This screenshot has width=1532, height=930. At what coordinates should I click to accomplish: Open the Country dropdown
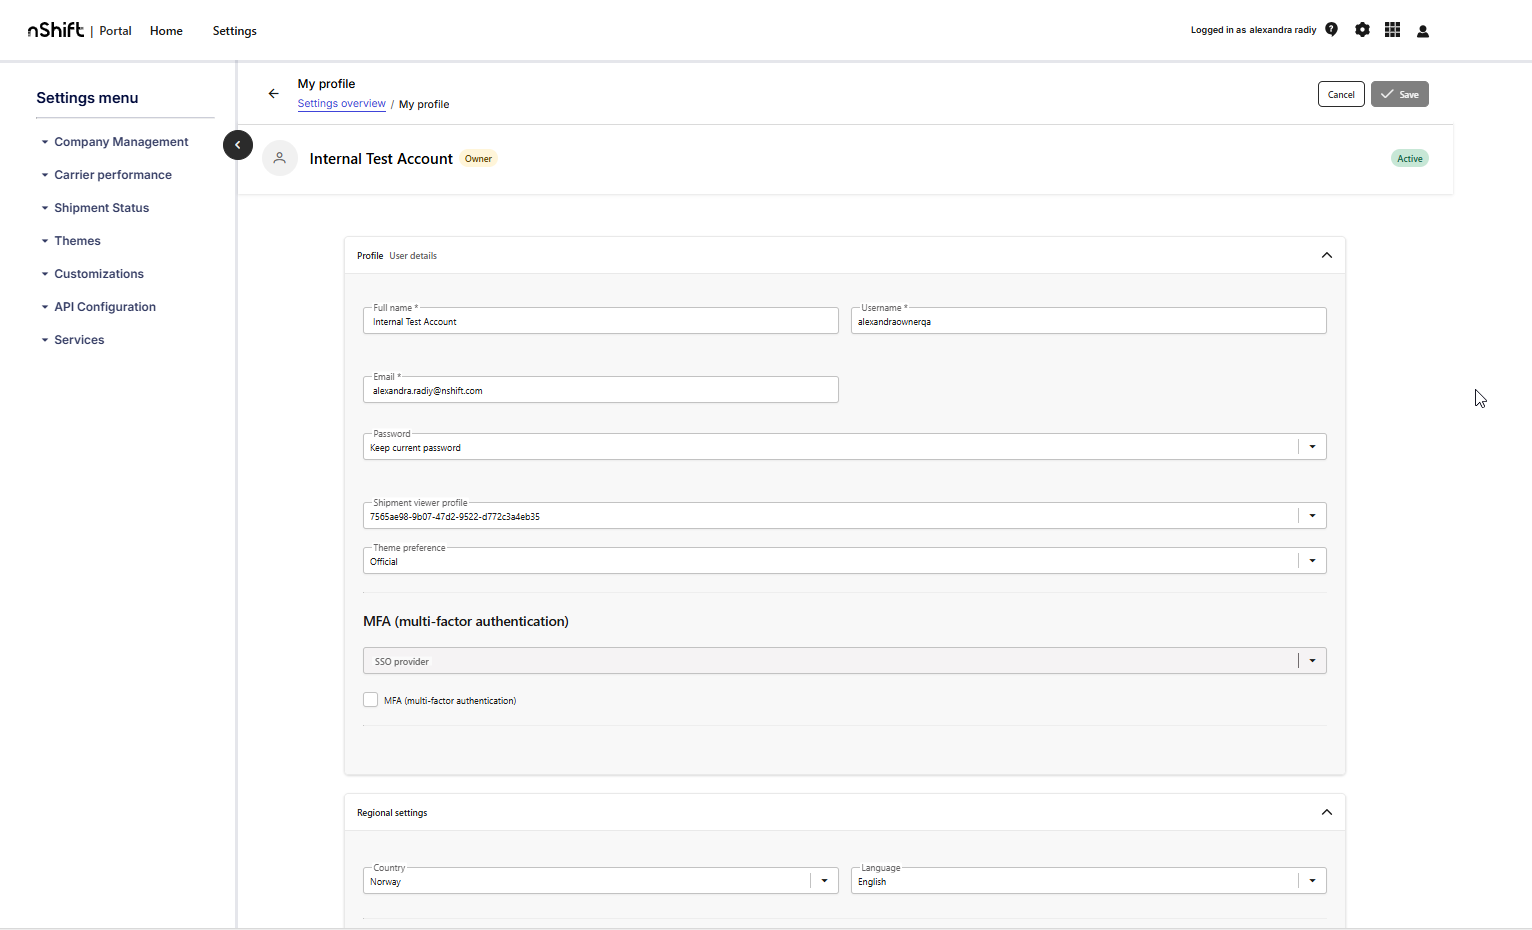point(824,881)
